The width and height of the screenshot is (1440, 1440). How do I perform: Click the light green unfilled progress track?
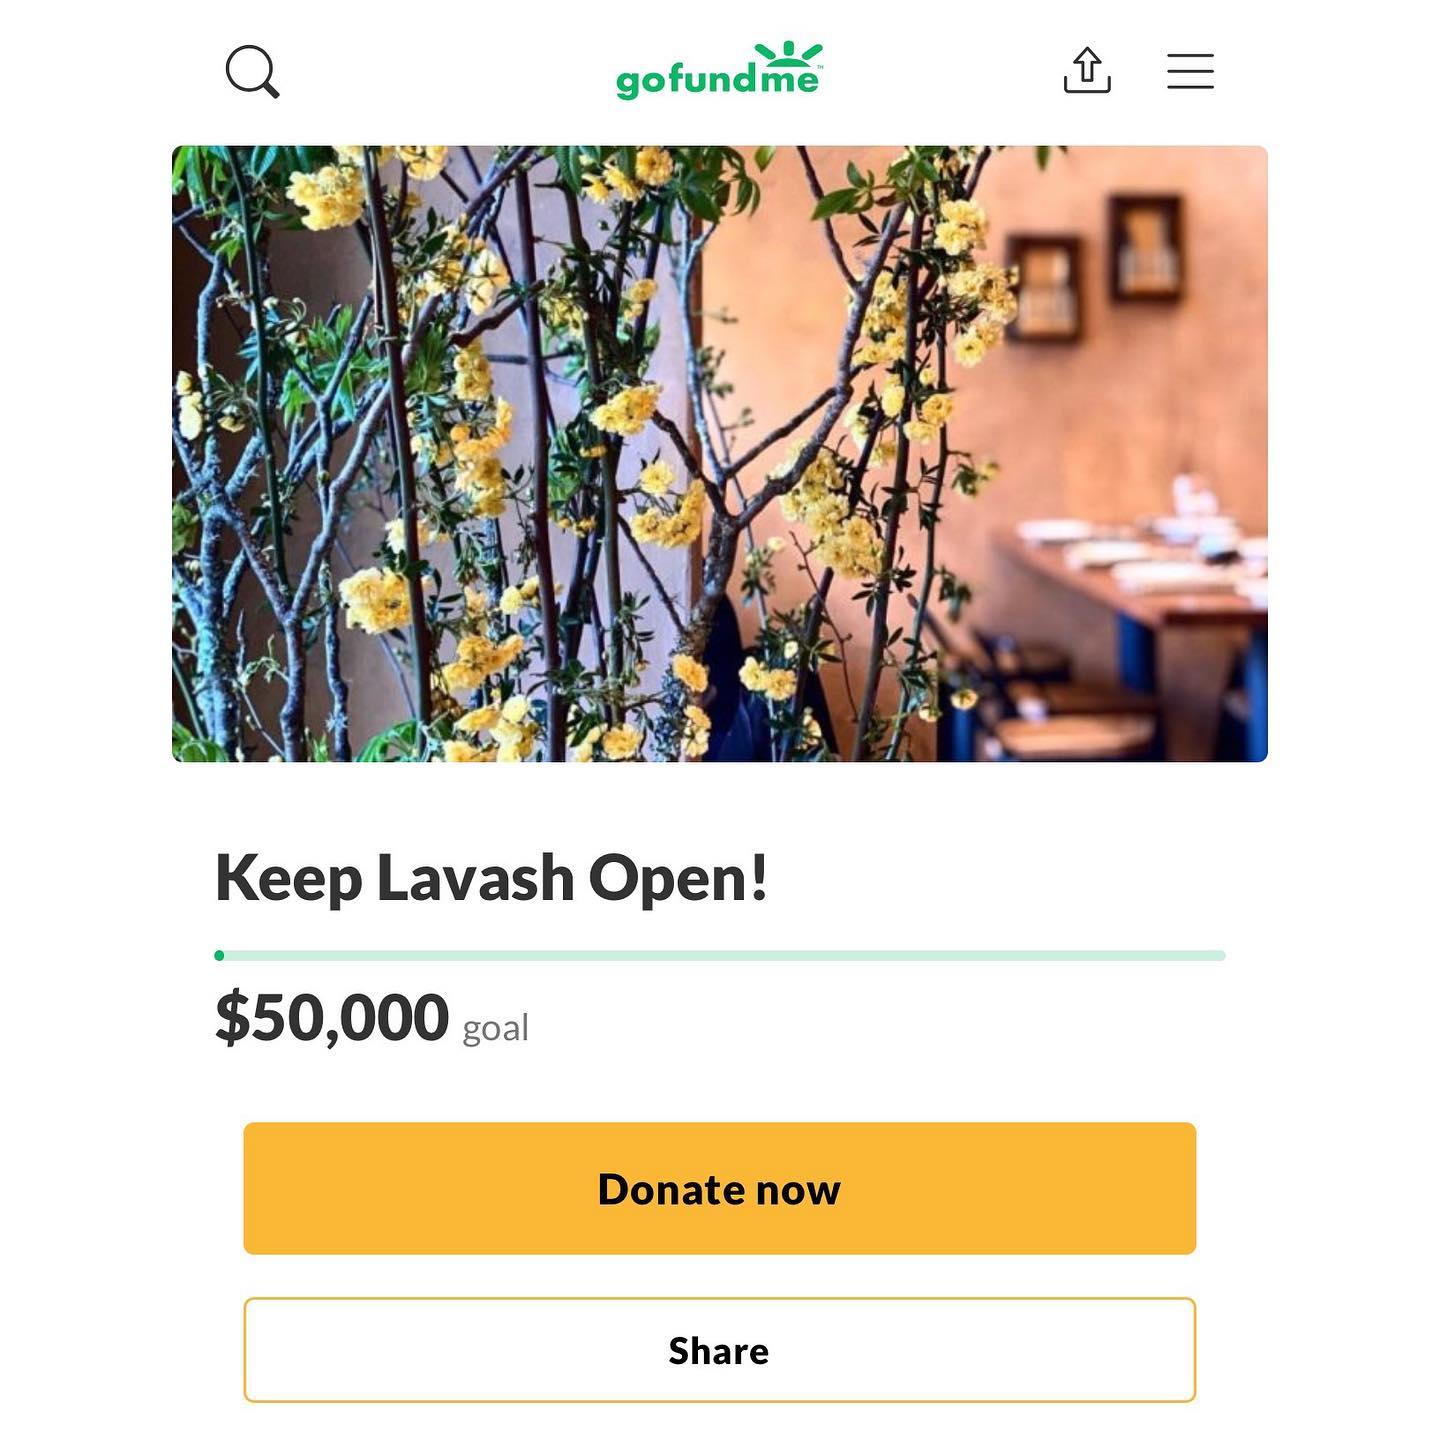tap(725, 955)
